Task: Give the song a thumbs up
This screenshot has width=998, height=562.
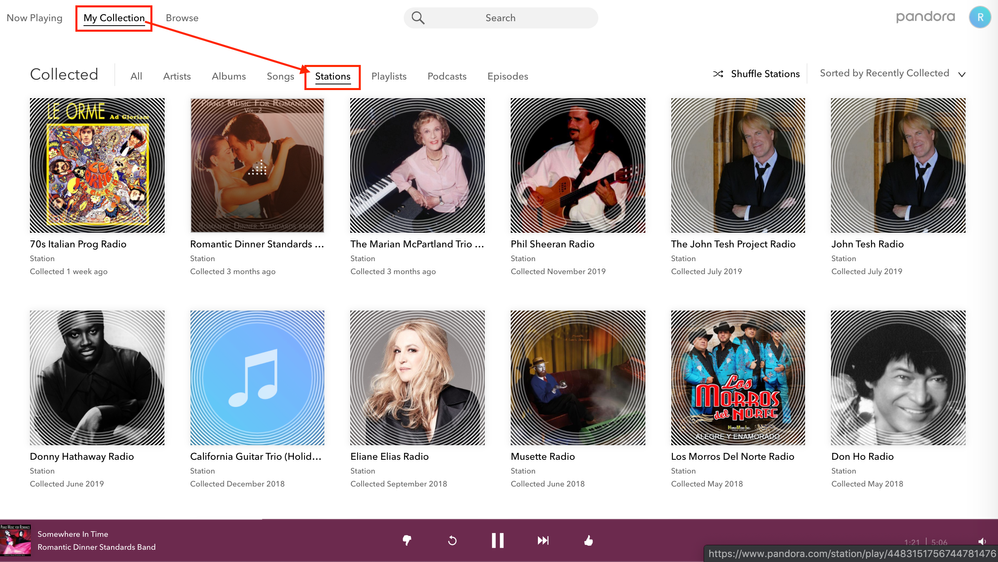Action: 588,541
